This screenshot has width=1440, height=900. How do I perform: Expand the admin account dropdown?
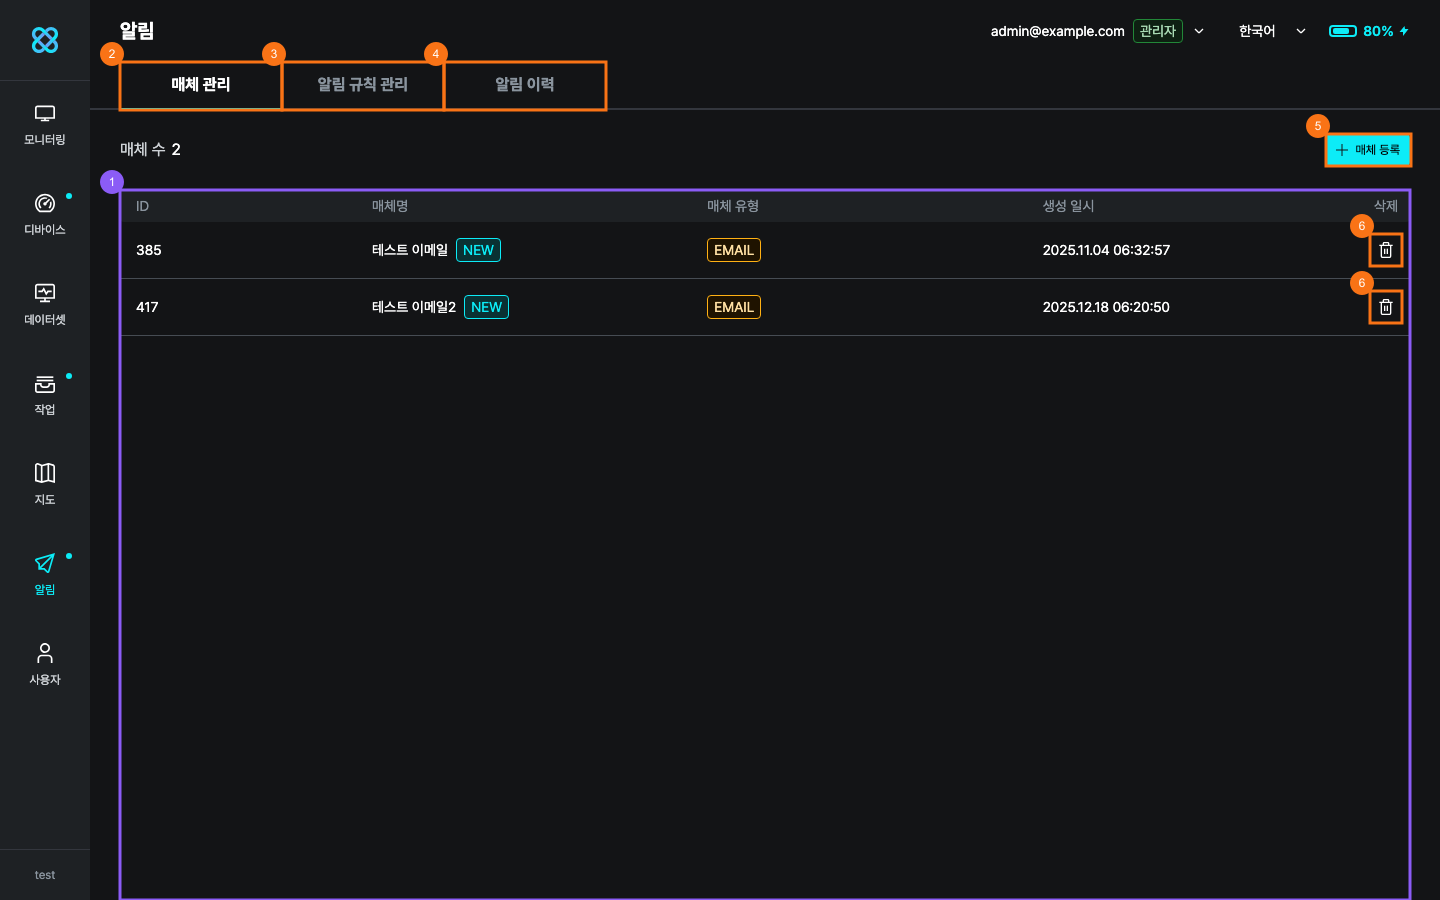[1199, 31]
